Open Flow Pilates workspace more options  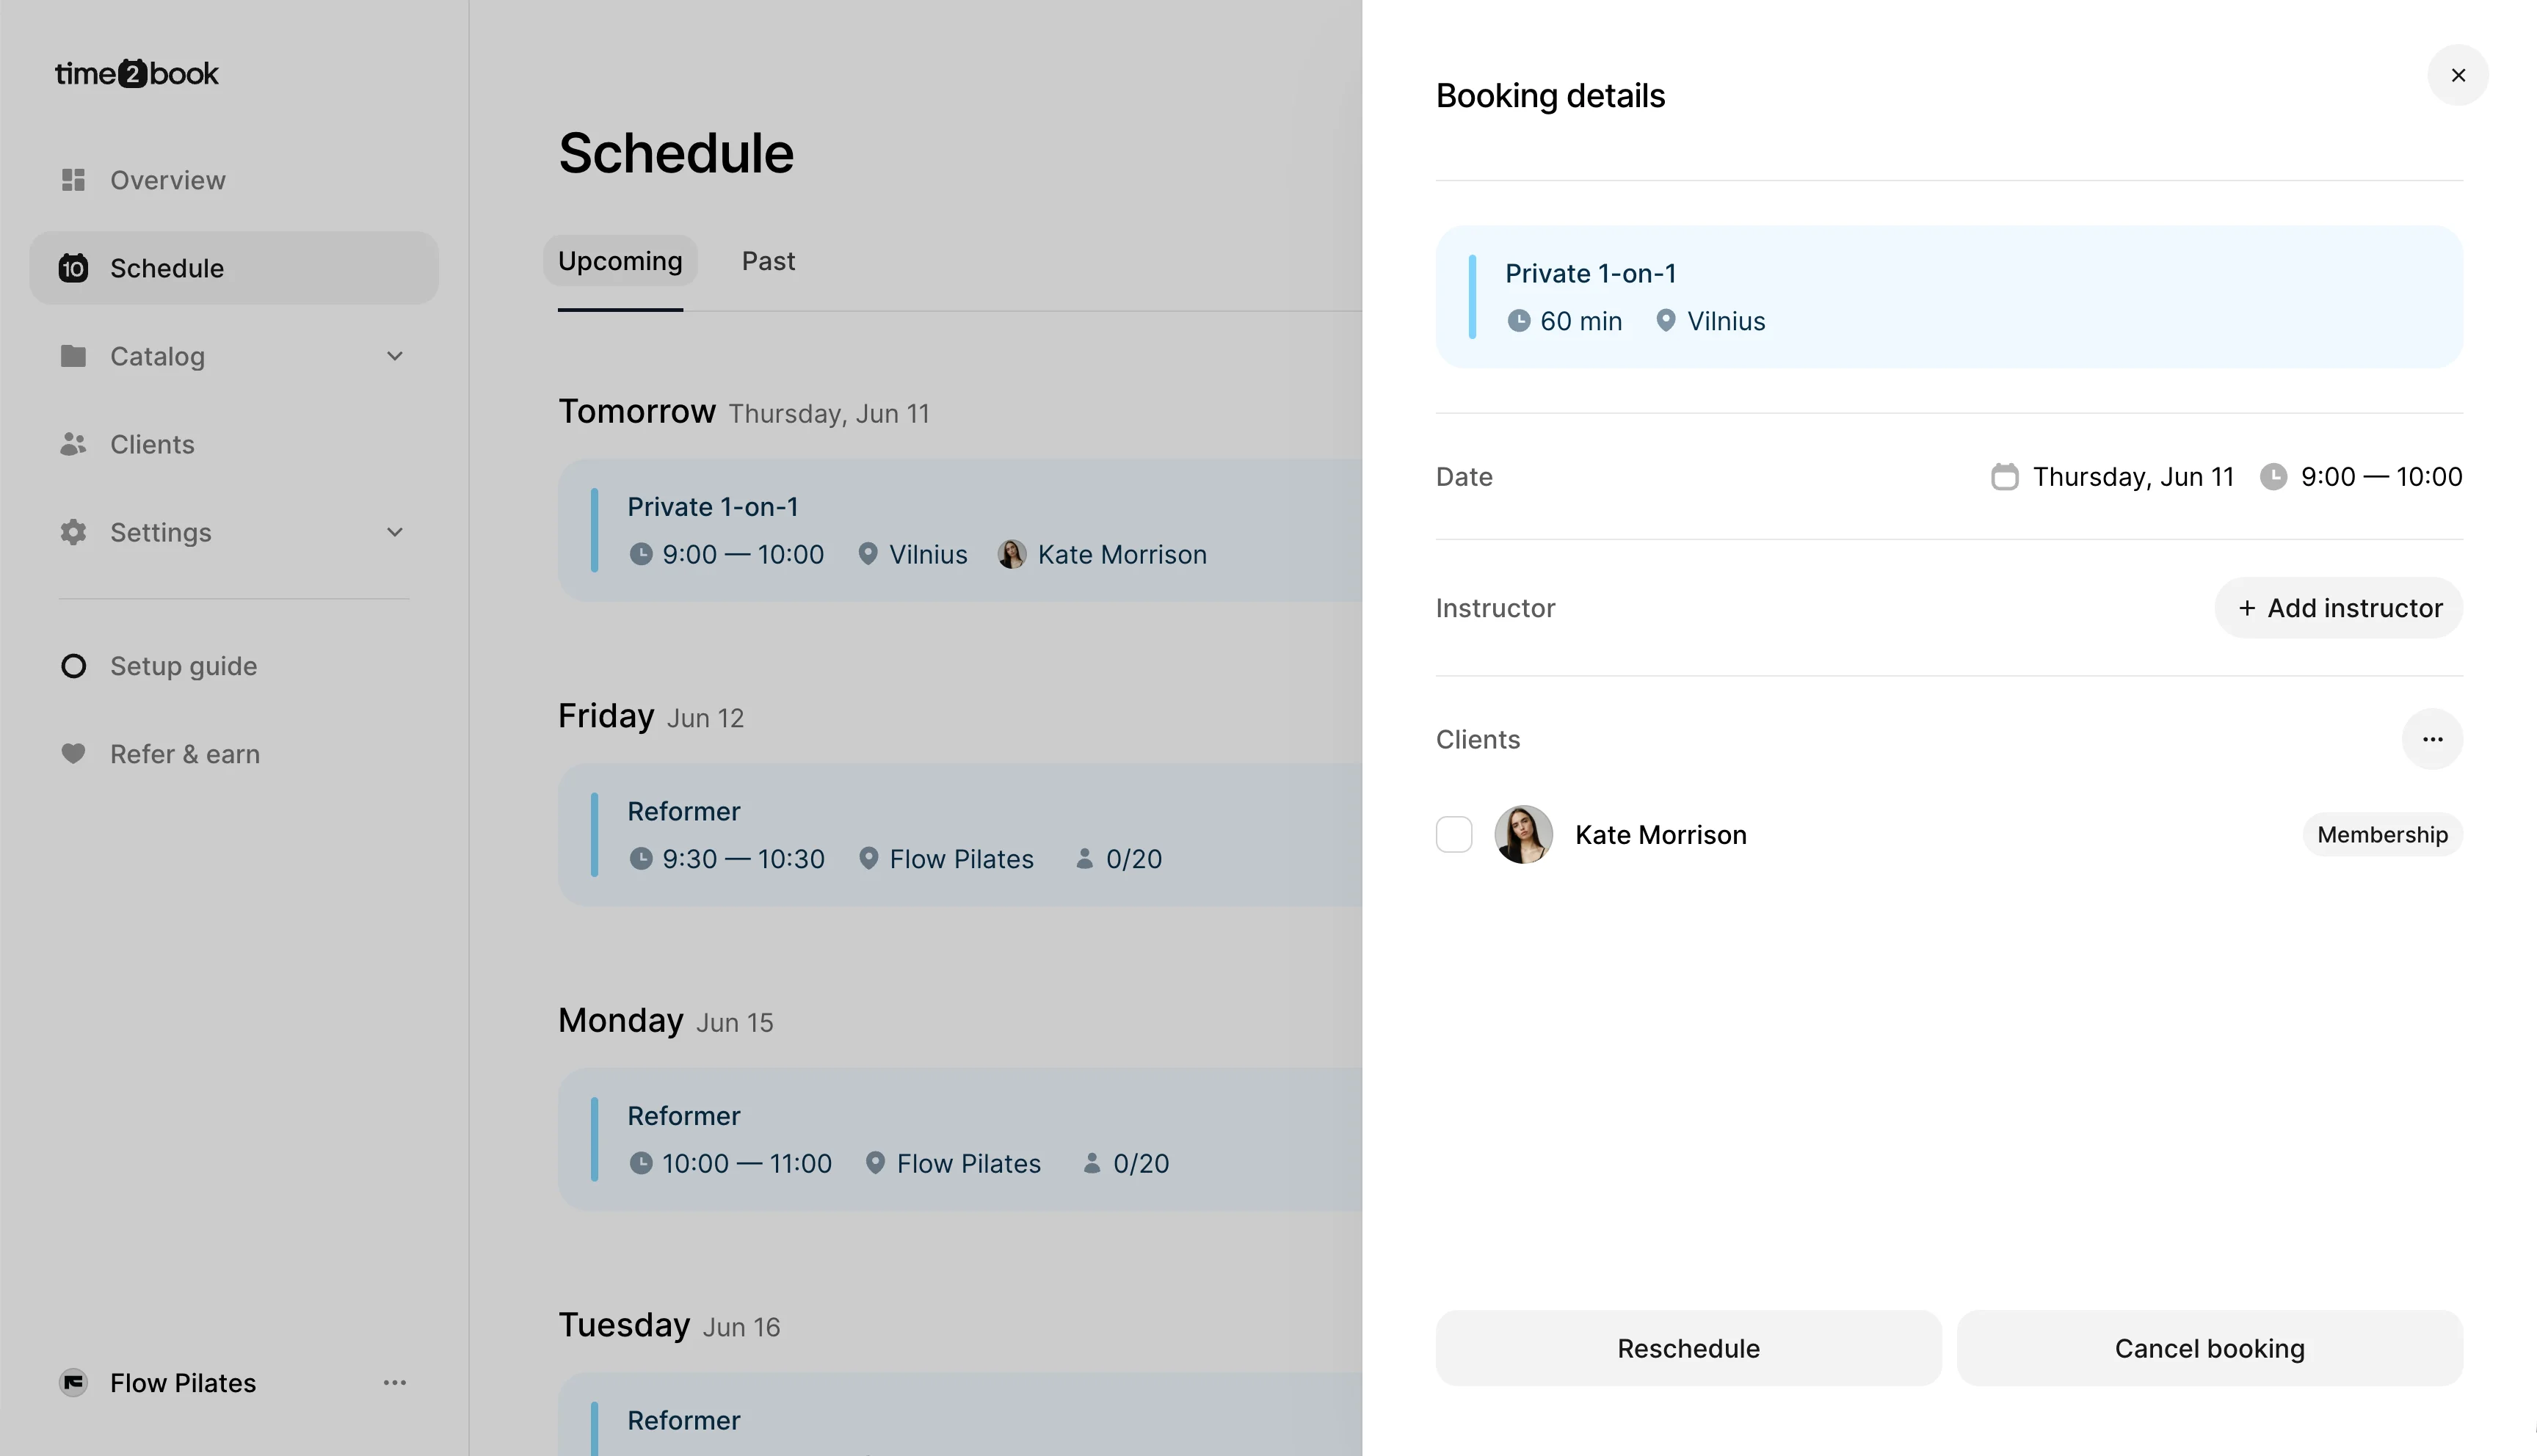coord(395,1383)
